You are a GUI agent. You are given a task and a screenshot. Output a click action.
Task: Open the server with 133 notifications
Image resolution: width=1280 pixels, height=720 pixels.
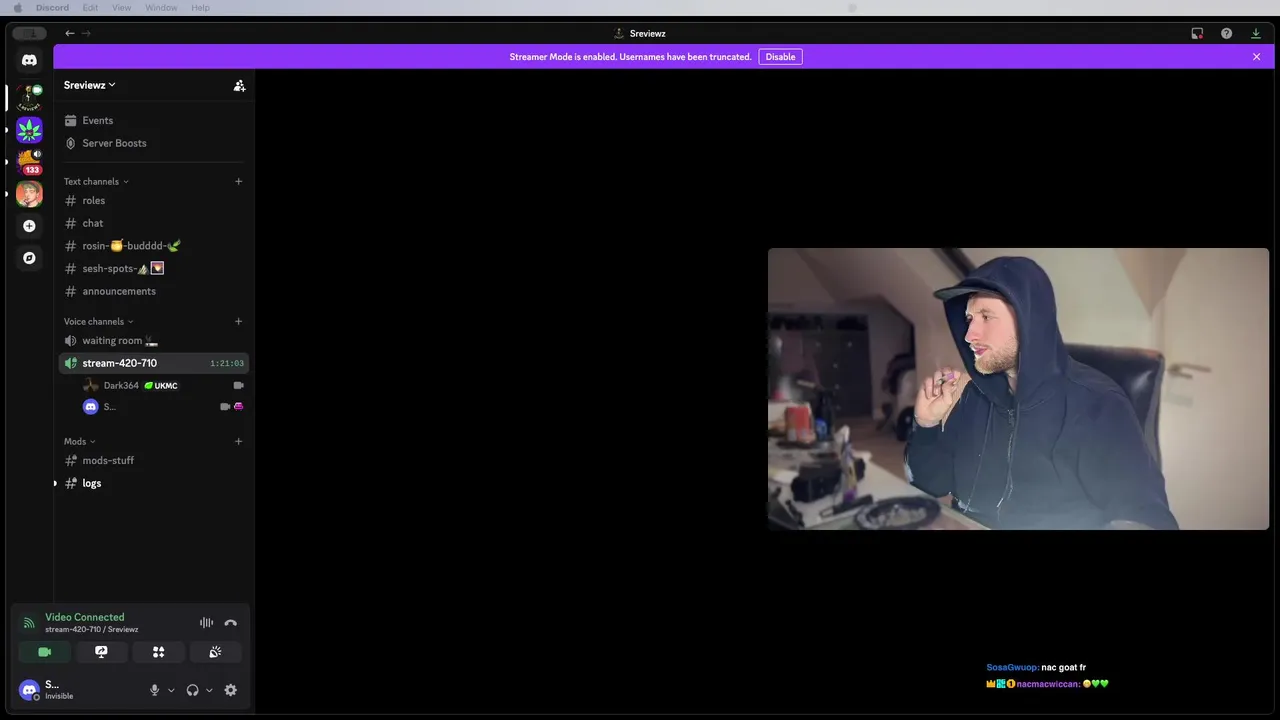(x=29, y=162)
